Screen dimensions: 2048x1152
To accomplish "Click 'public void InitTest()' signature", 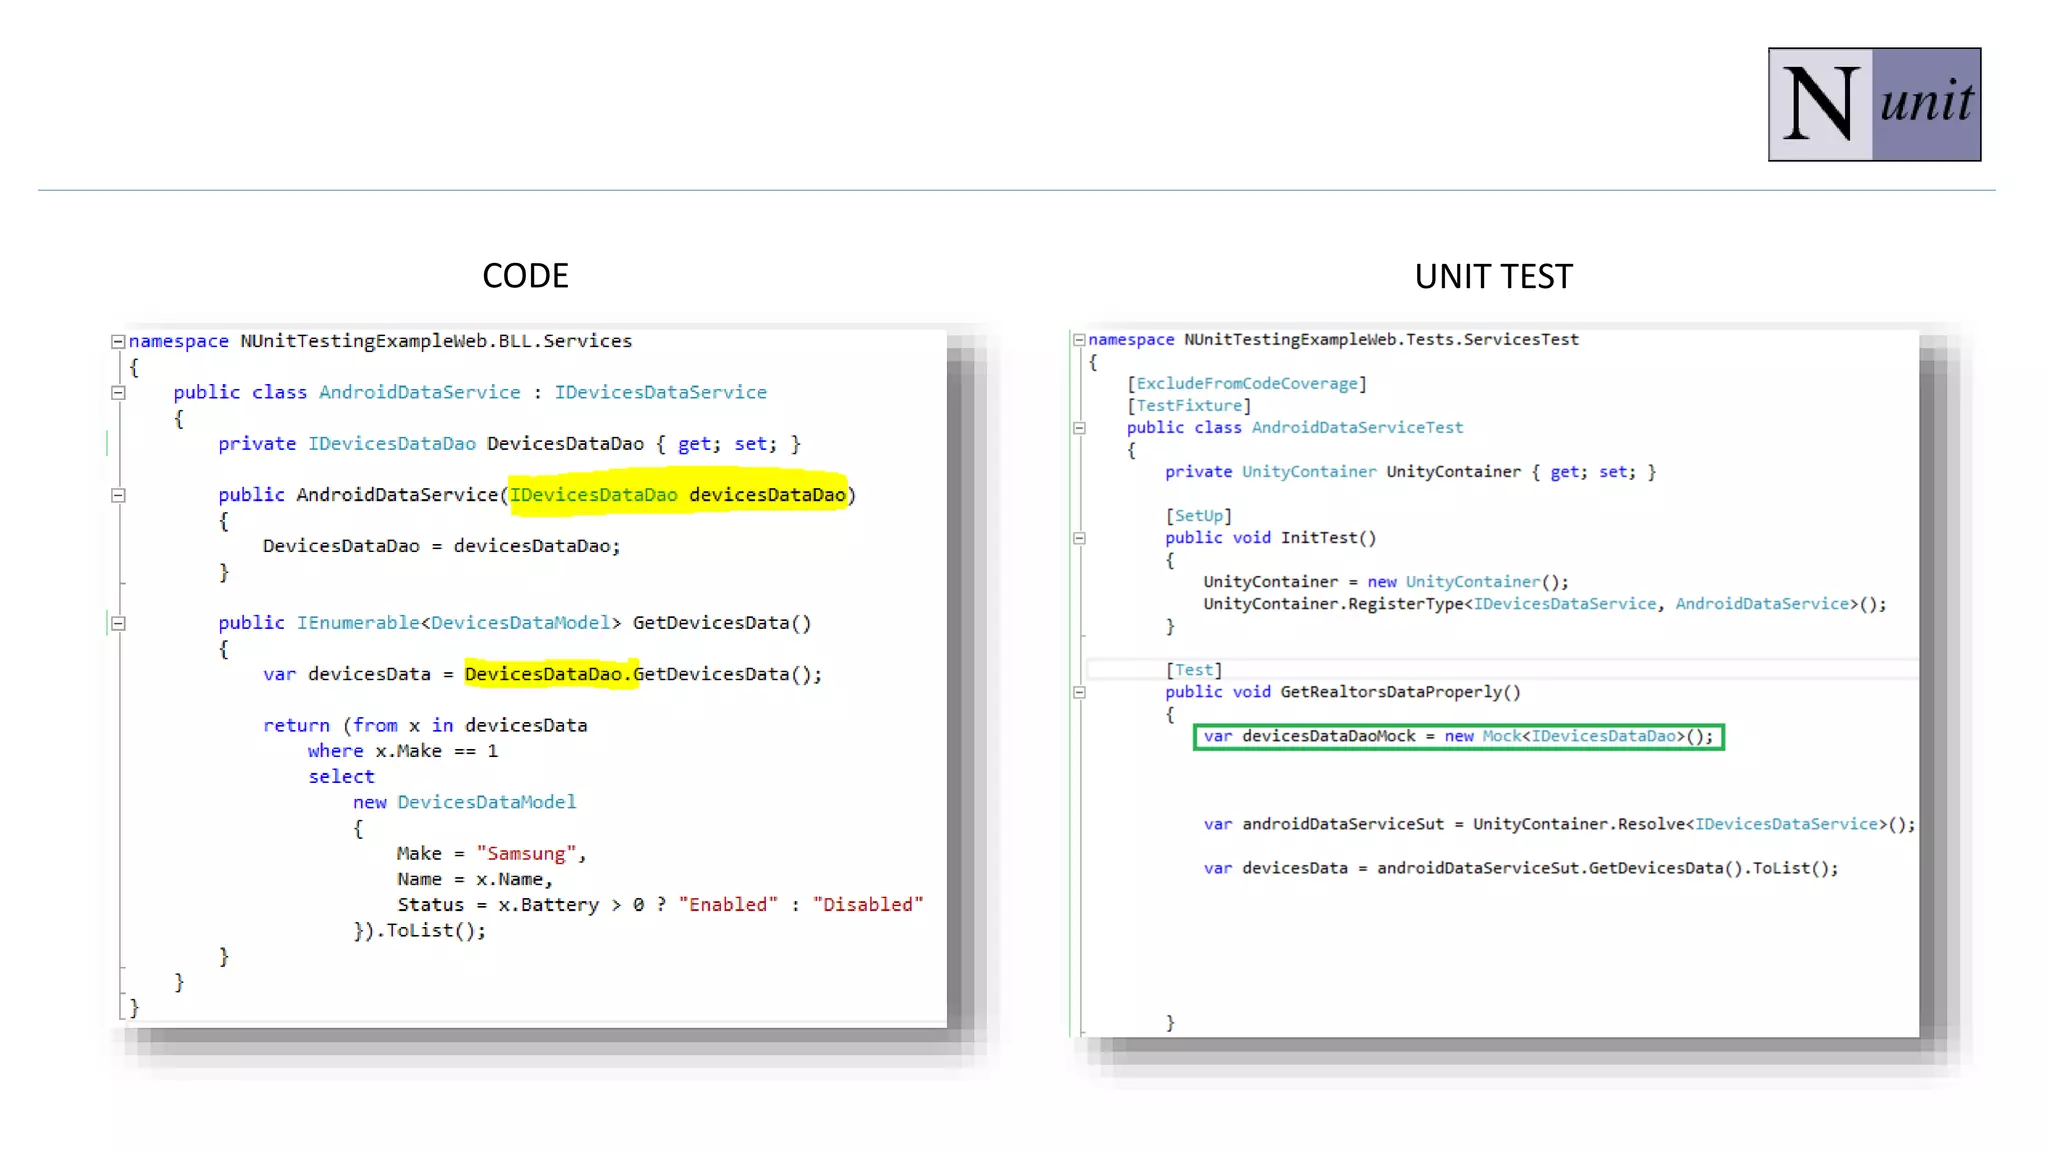I will tap(1271, 538).
